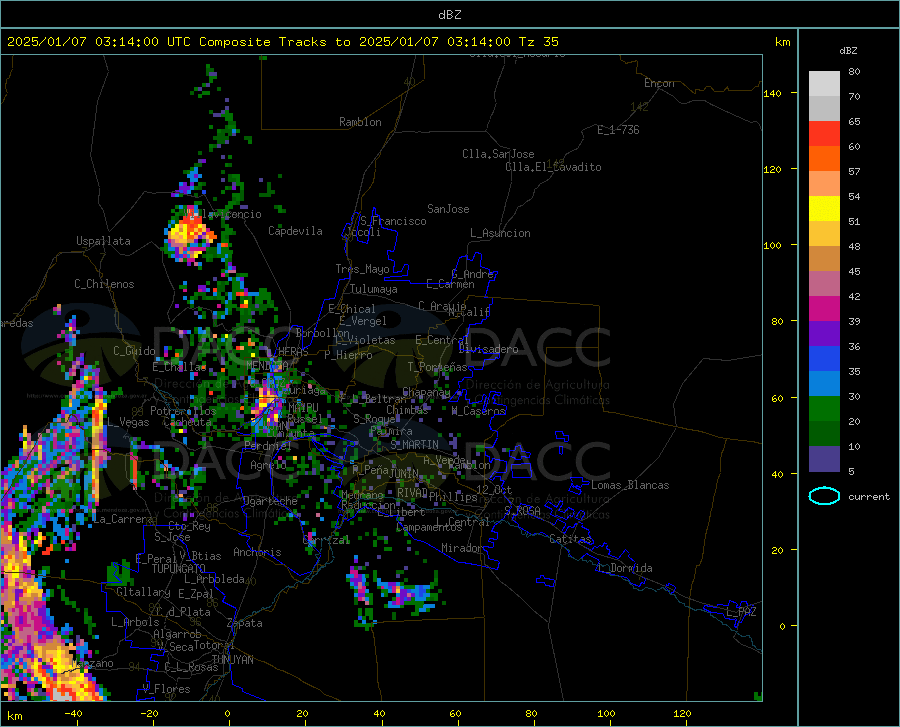The image size is (900, 727).
Task: Click the 'dBZ' title in the top bar
Action: [449, 15]
